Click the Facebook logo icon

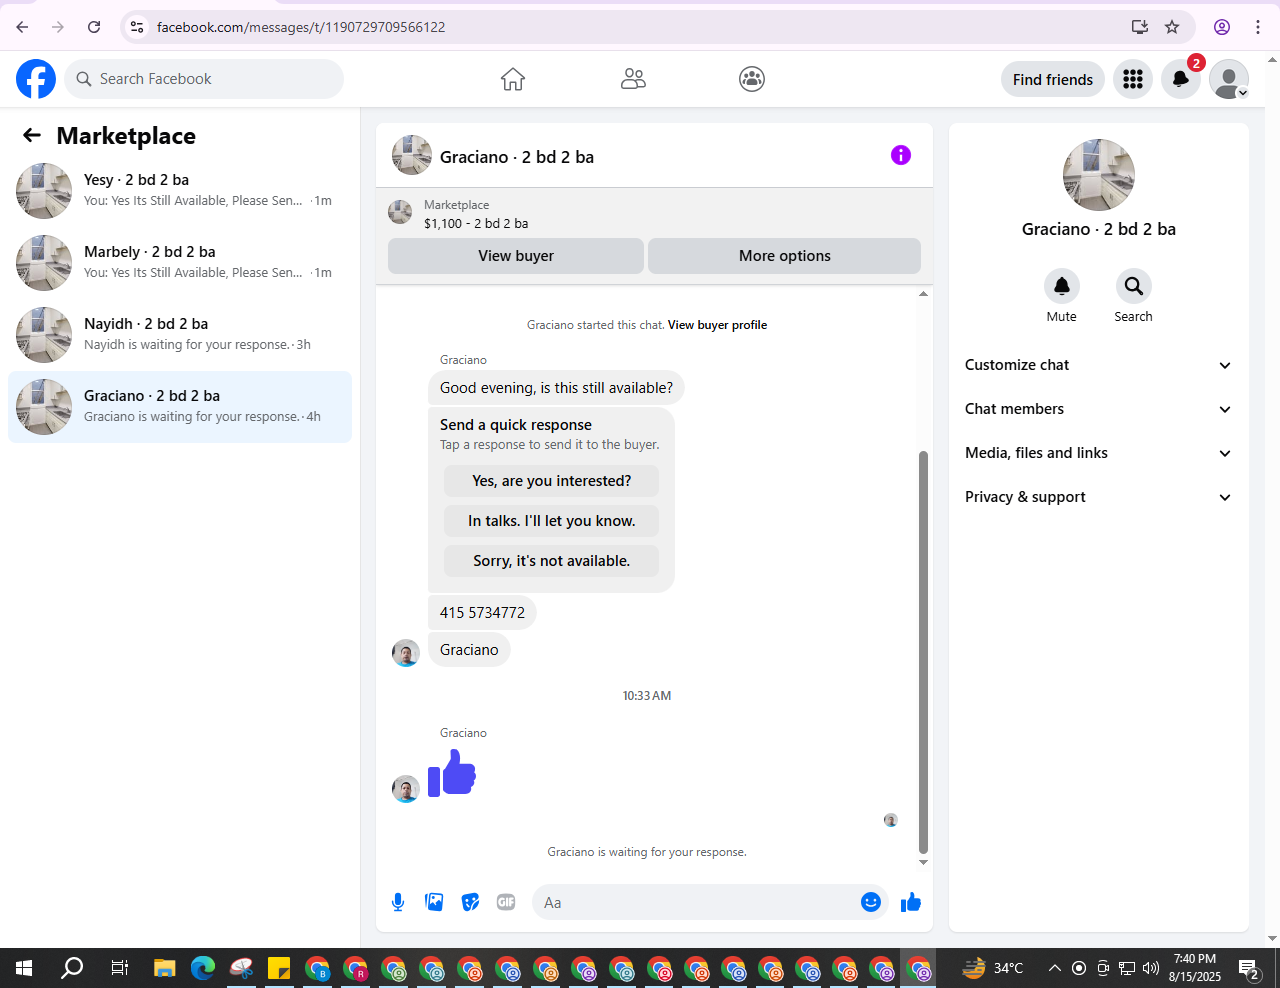36,79
